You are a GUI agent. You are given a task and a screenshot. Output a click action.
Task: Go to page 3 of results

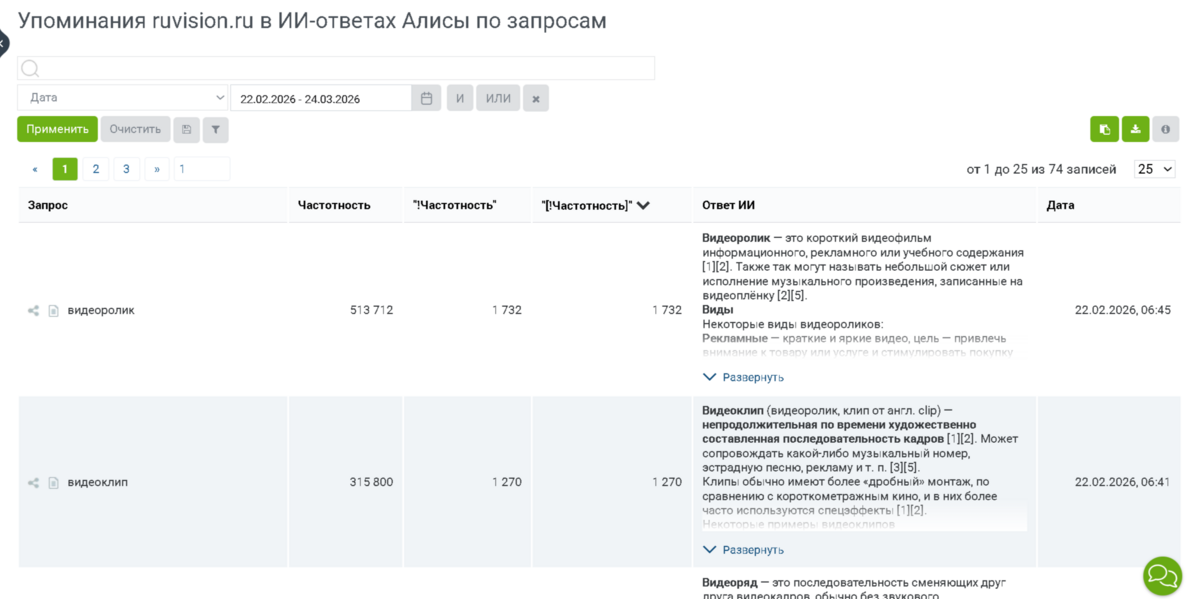coord(126,169)
